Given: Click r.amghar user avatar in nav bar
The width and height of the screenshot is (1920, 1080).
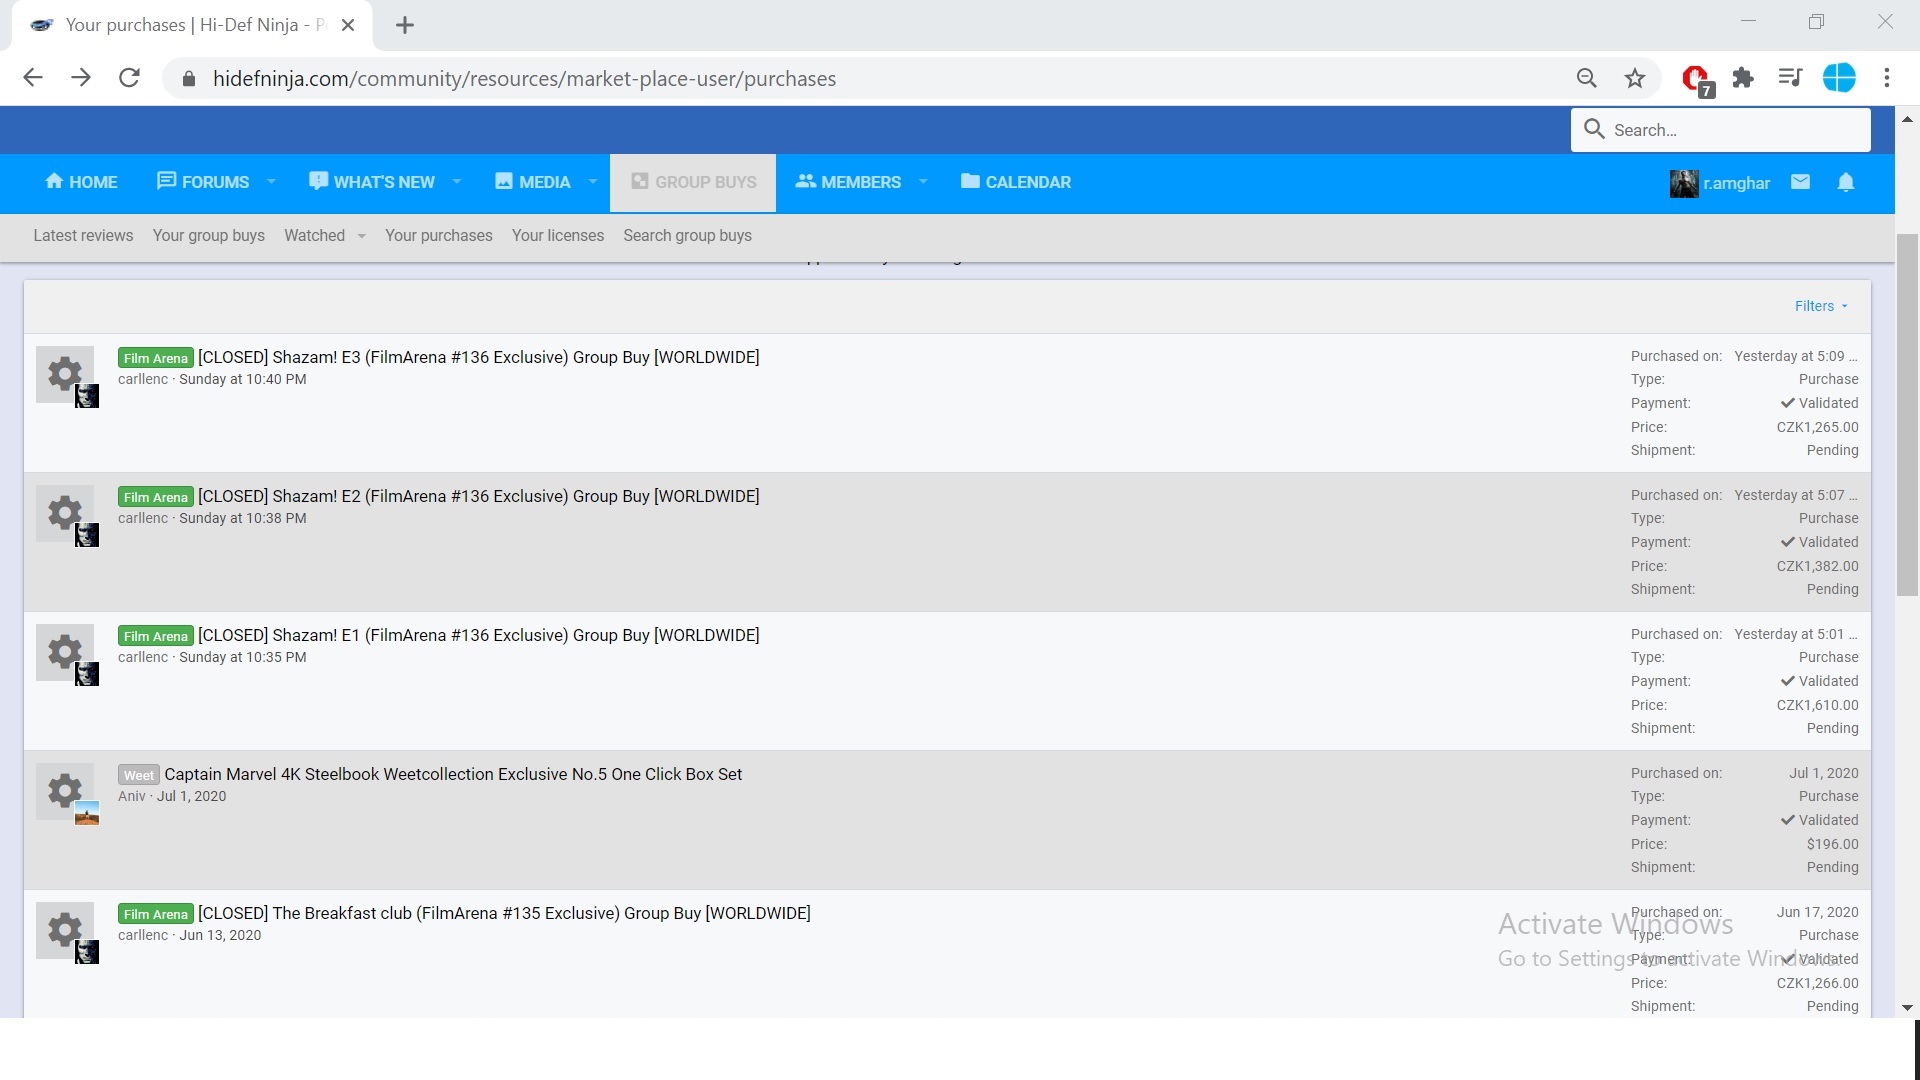Looking at the screenshot, I should tap(1684, 183).
